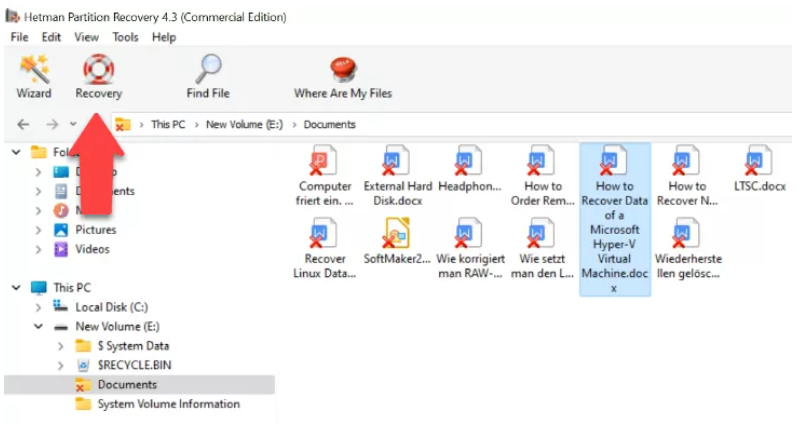
Task: Collapse the This PC tree node
Action: [x=16, y=288]
